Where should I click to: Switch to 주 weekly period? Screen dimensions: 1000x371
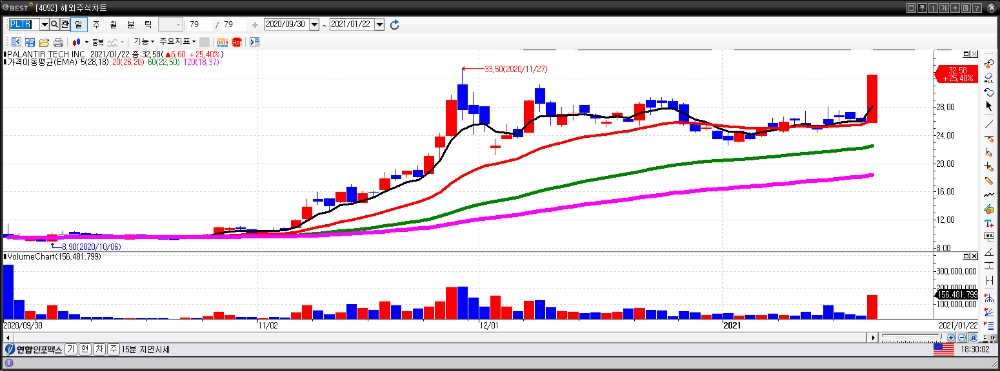pyautogui.click(x=96, y=24)
